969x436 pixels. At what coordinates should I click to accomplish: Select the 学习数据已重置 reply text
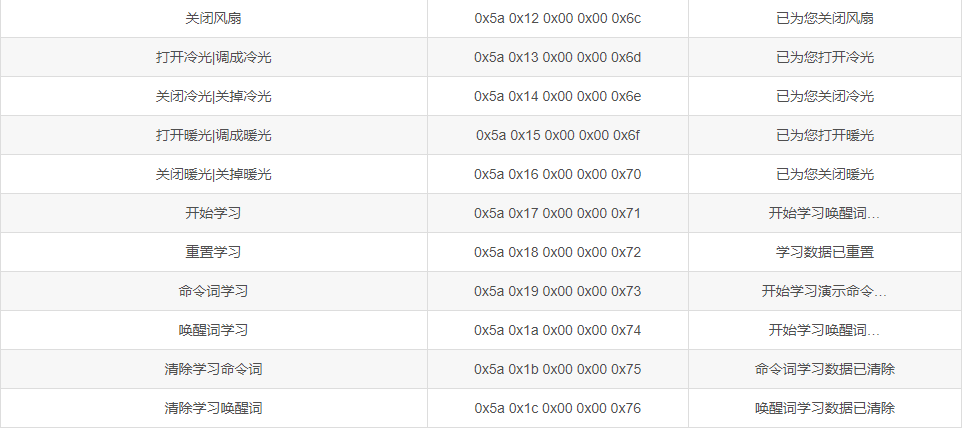point(824,252)
